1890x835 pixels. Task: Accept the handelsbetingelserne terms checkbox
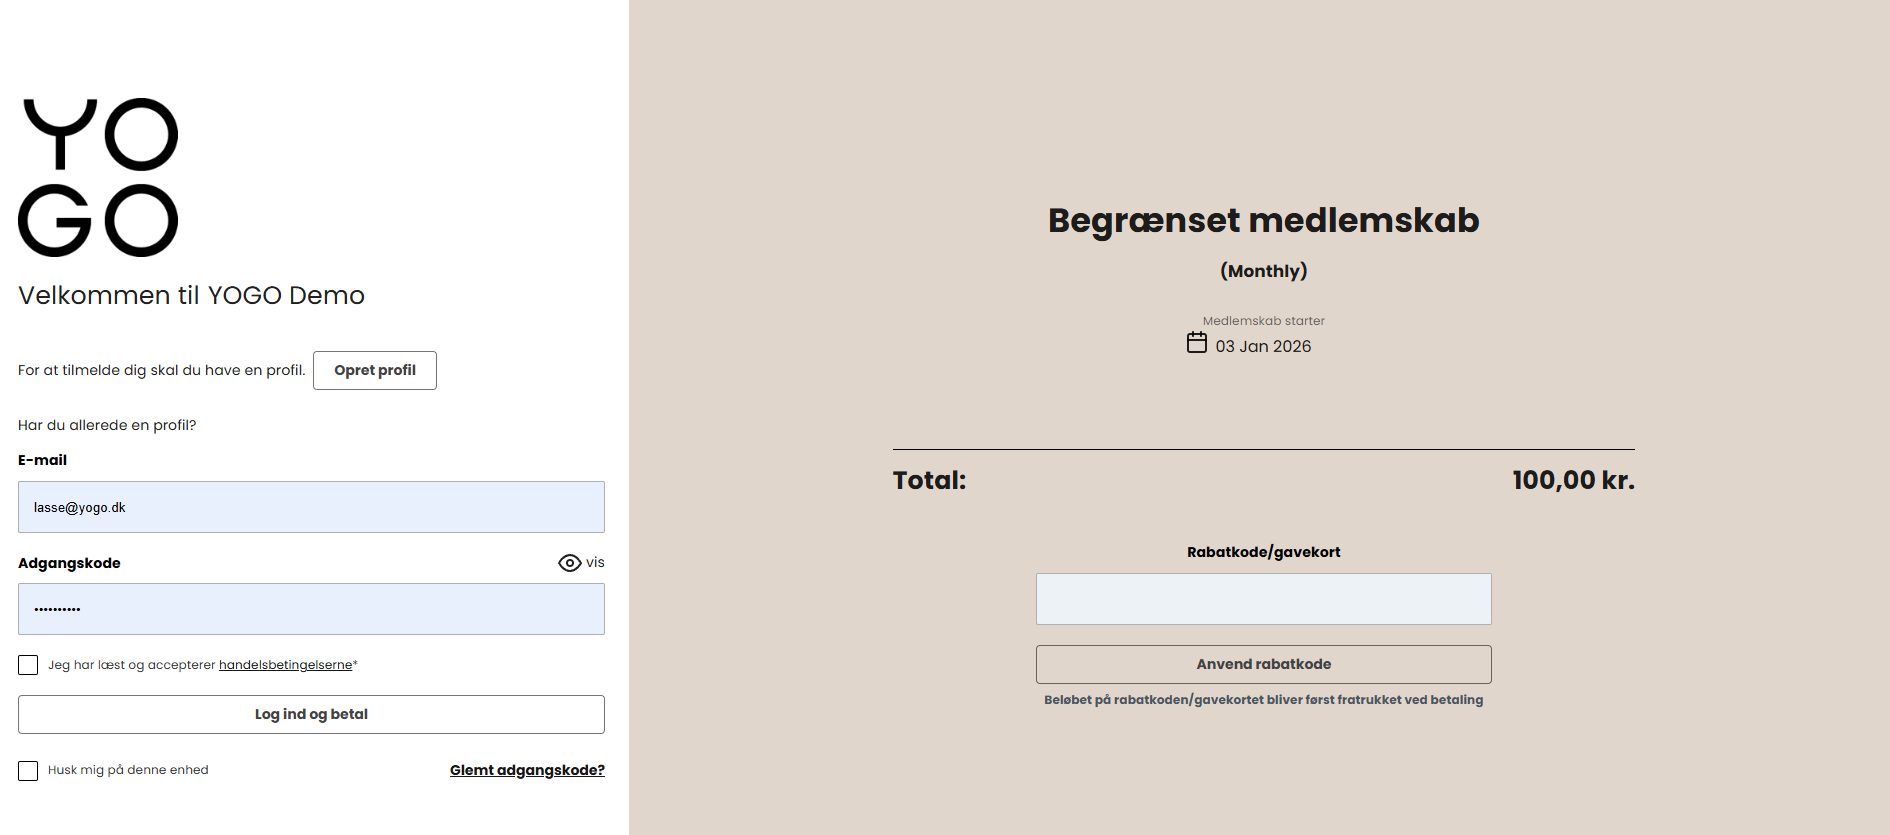[28, 665]
